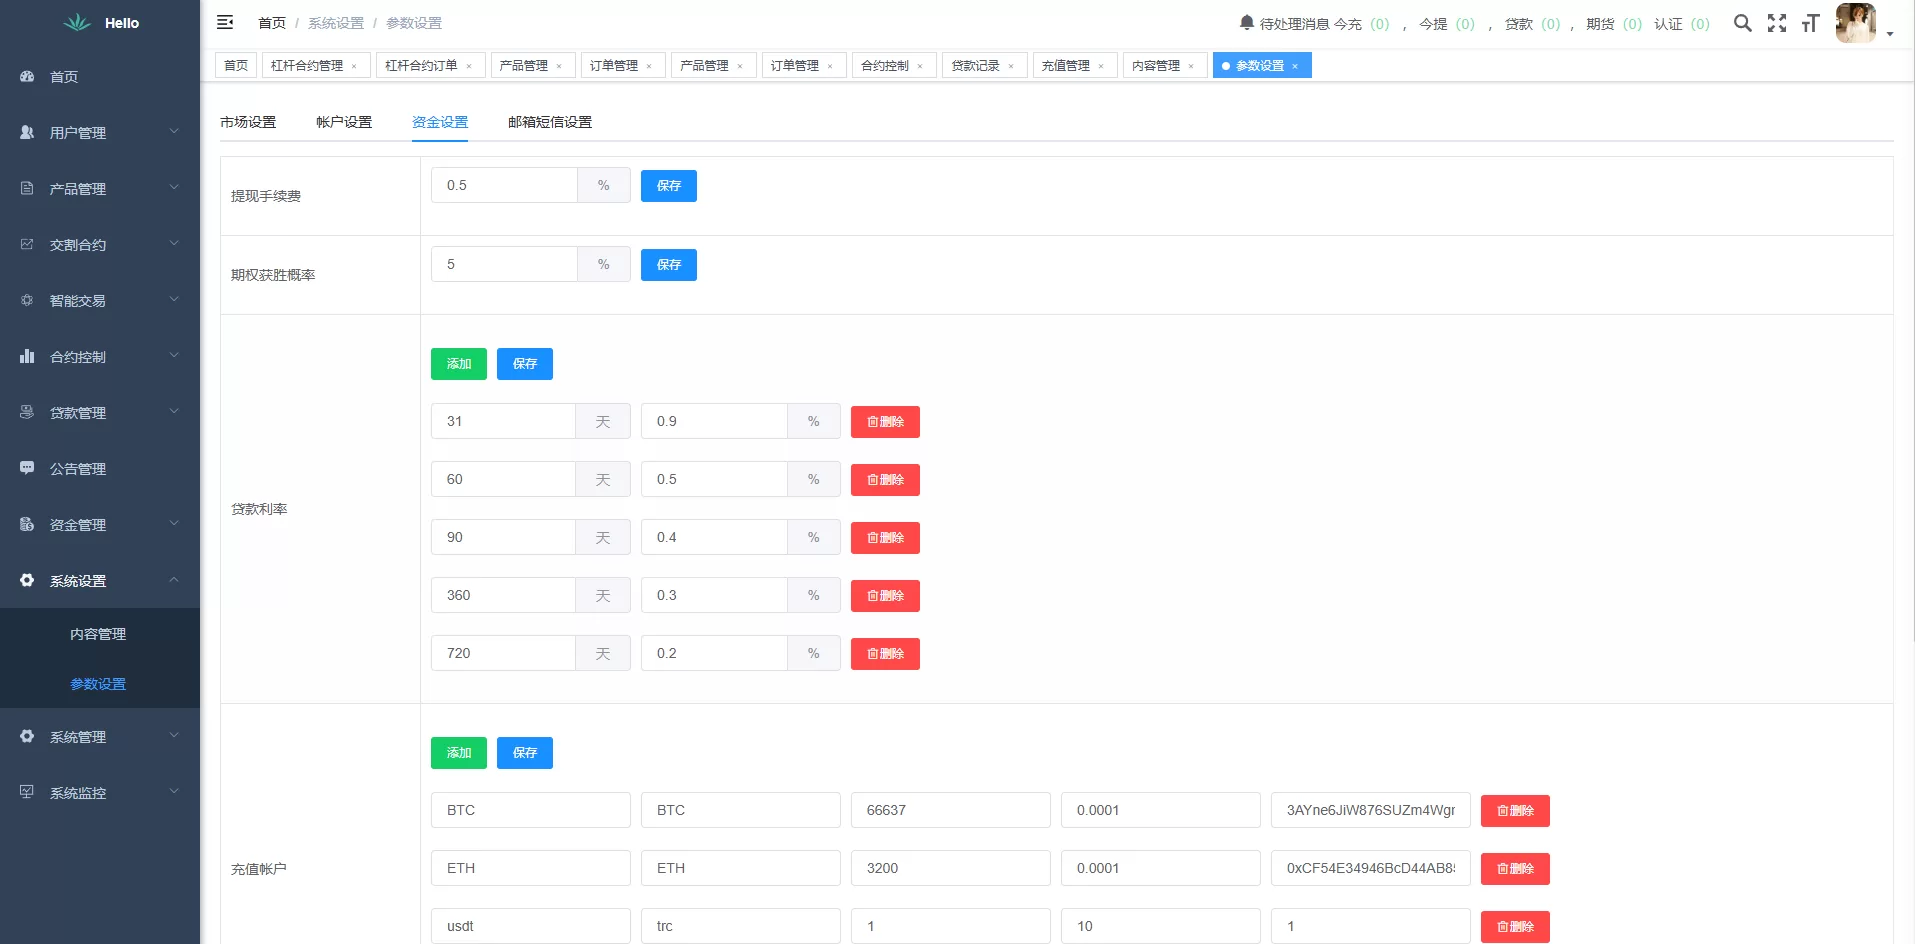Delete the 360 天 loan rate row

[x=885, y=596]
